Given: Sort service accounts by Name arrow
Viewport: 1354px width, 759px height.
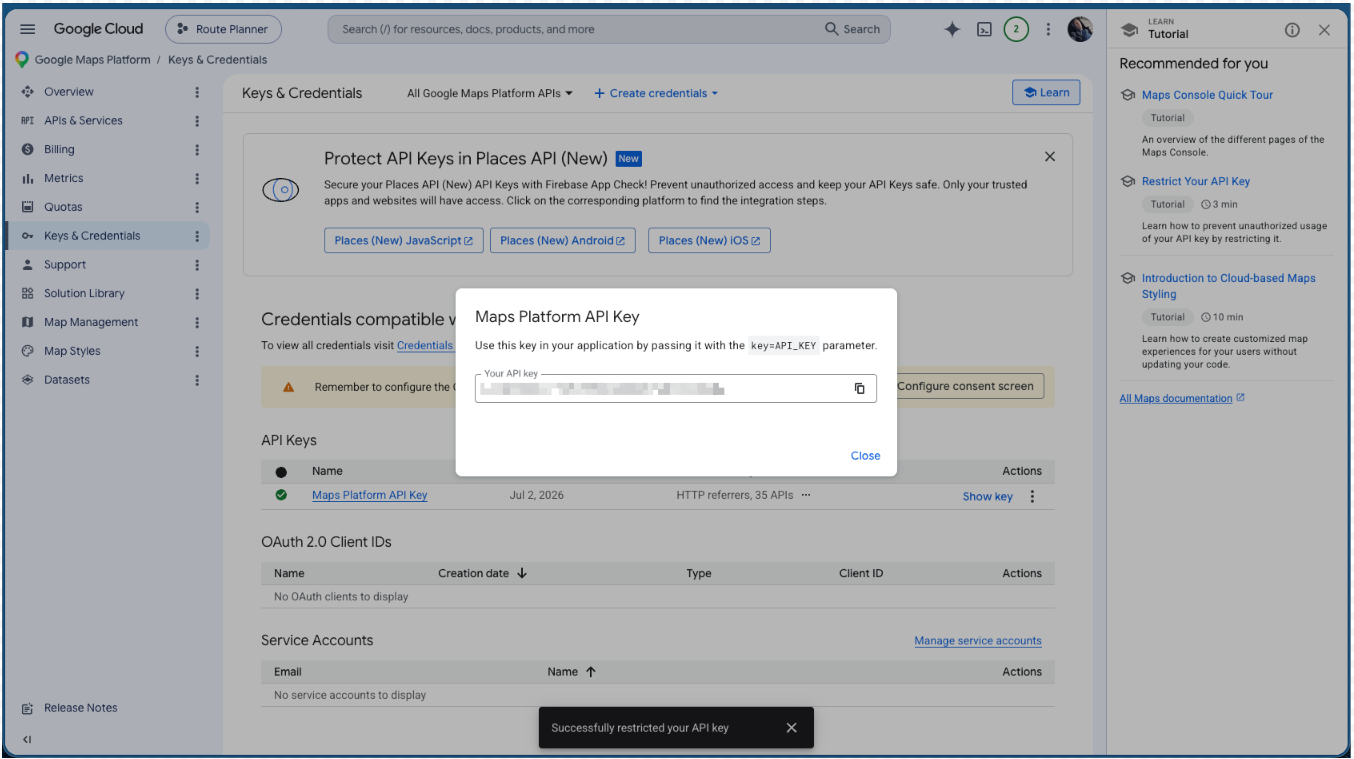Looking at the screenshot, I should pyautogui.click(x=590, y=672).
